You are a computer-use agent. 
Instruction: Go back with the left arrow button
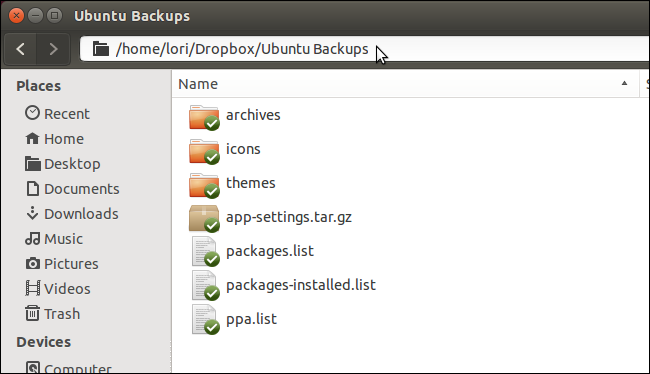pyautogui.click(x=21, y=49)
